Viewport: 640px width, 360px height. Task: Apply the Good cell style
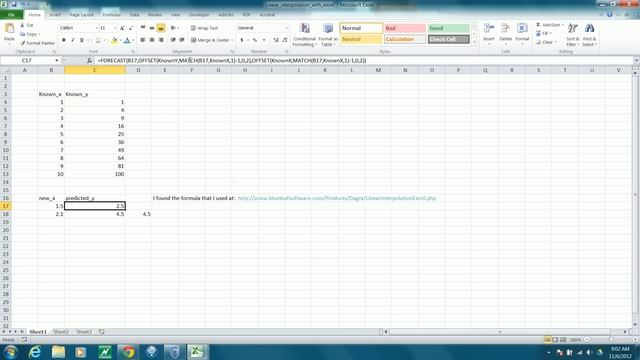tap(449, 28)
